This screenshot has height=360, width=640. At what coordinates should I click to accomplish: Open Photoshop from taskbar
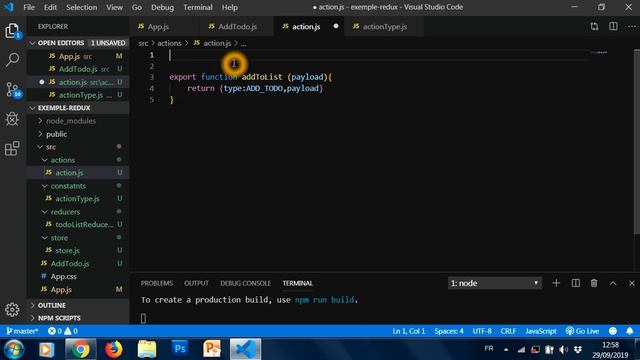[x=180, y=349]
